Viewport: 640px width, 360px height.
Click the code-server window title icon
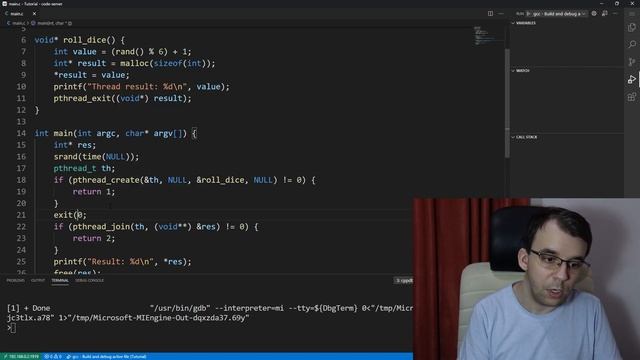tap(4, 4)
